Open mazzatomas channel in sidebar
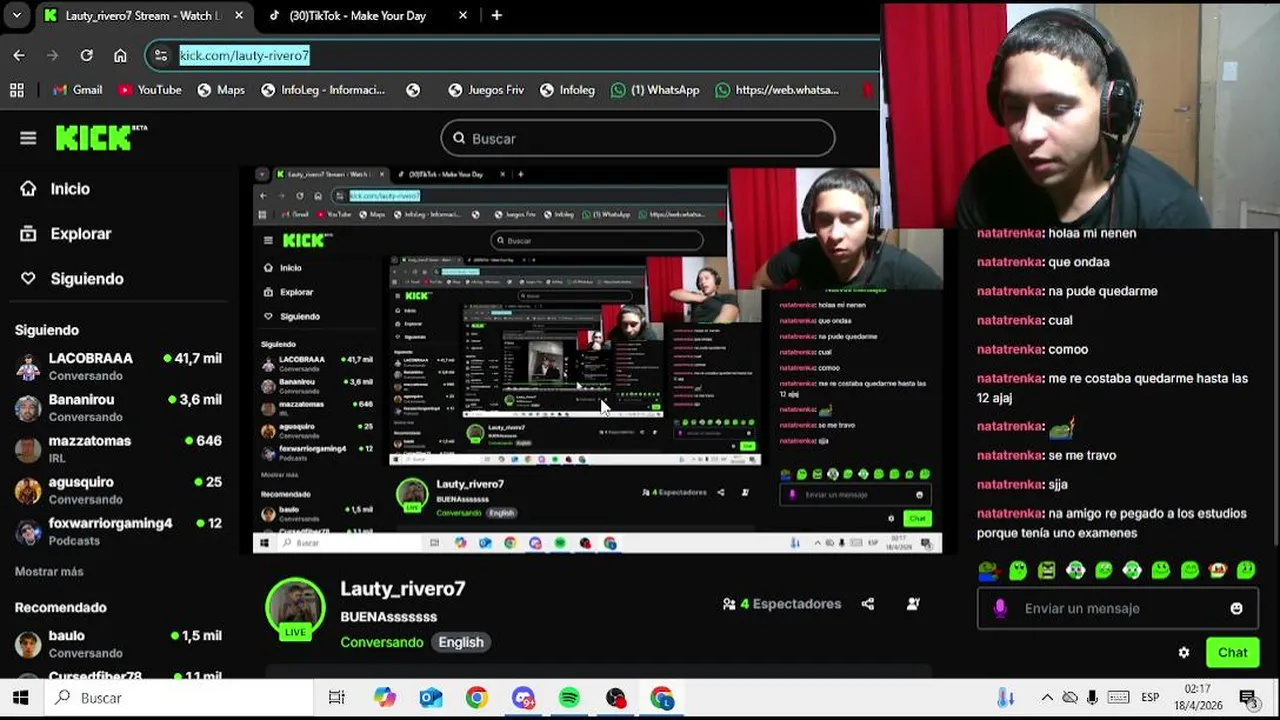The height and width of the screenshot is (720, 1280). [118, 448]
